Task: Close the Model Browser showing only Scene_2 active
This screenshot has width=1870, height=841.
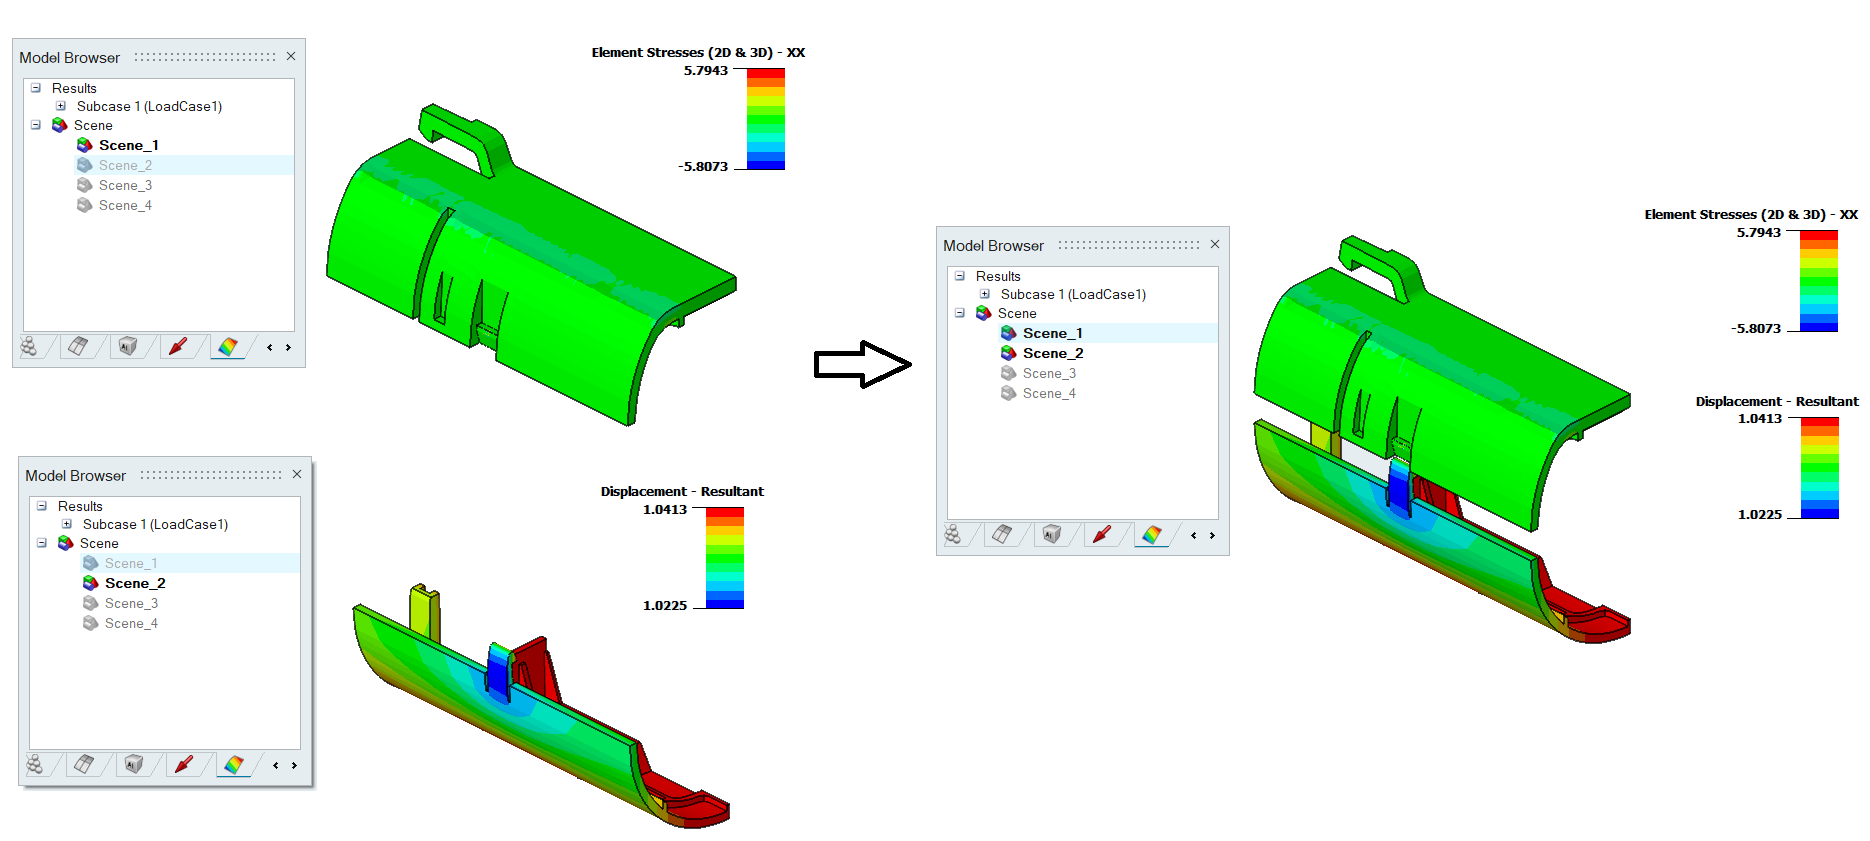Action: pyautogui.click(x=297, y=474)
